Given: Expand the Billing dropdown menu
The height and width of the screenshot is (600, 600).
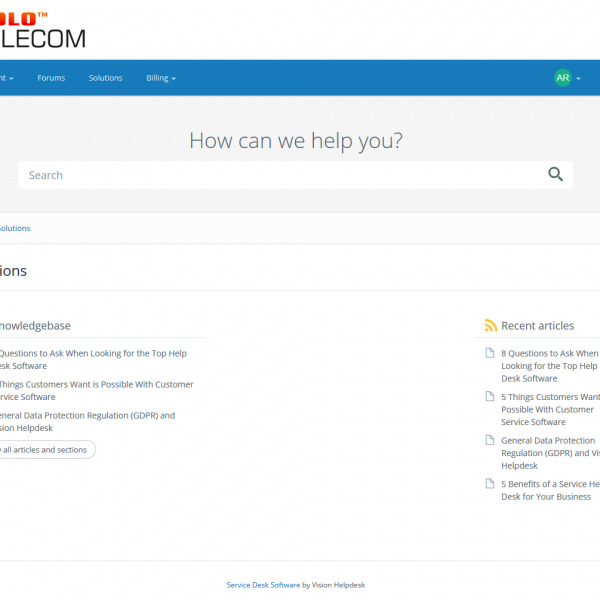Looking at the screenshot, I should (x=160, y=78).
